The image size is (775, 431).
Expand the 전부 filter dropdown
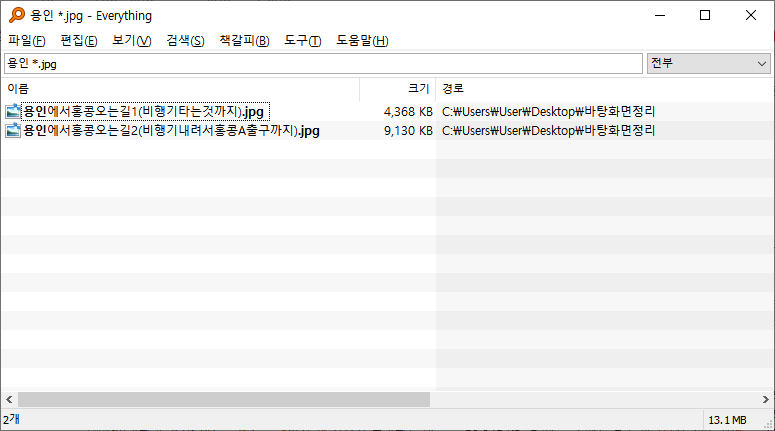[x=709, y=64]
